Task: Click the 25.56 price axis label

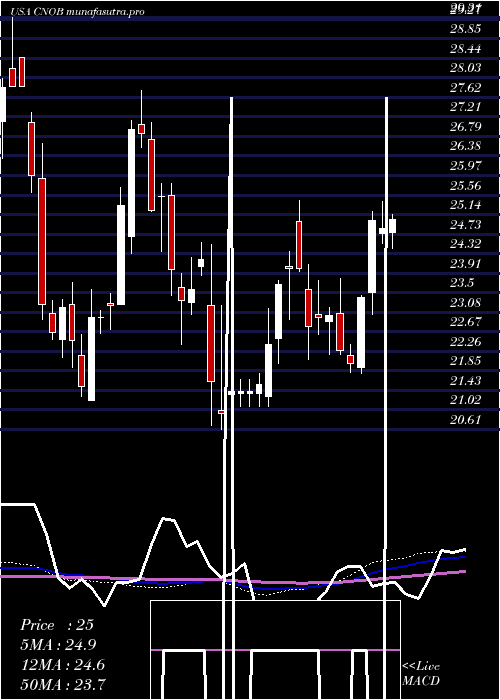Action: (x=466, y=185)
